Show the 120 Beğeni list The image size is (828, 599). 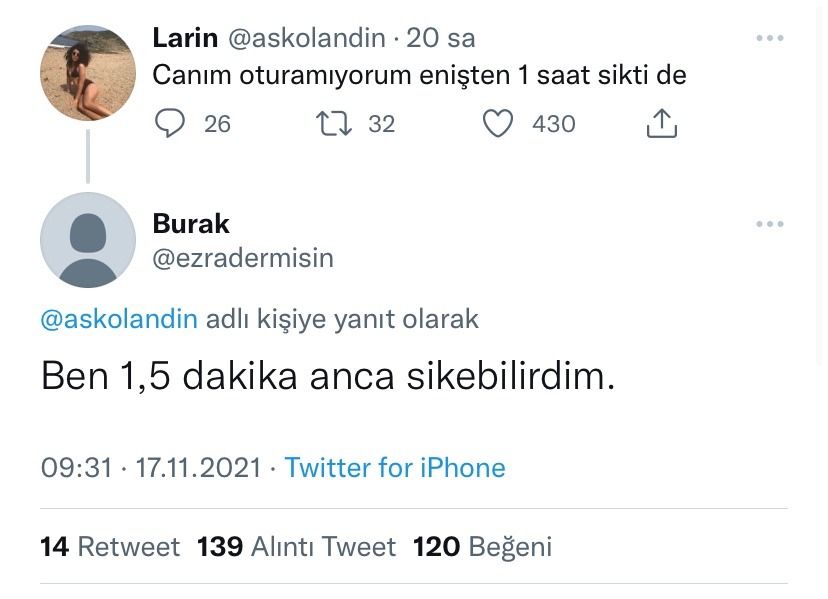pos(482,547)
